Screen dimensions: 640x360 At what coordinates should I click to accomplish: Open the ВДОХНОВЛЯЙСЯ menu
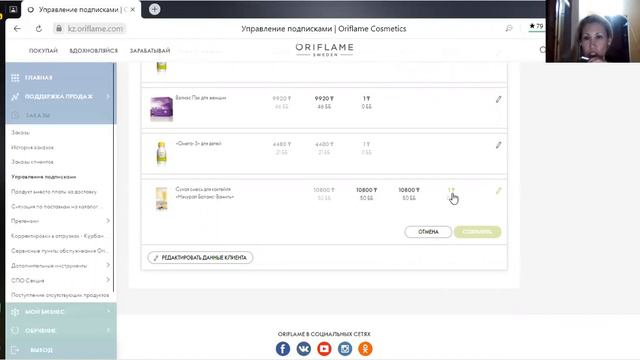pos(93,51)
